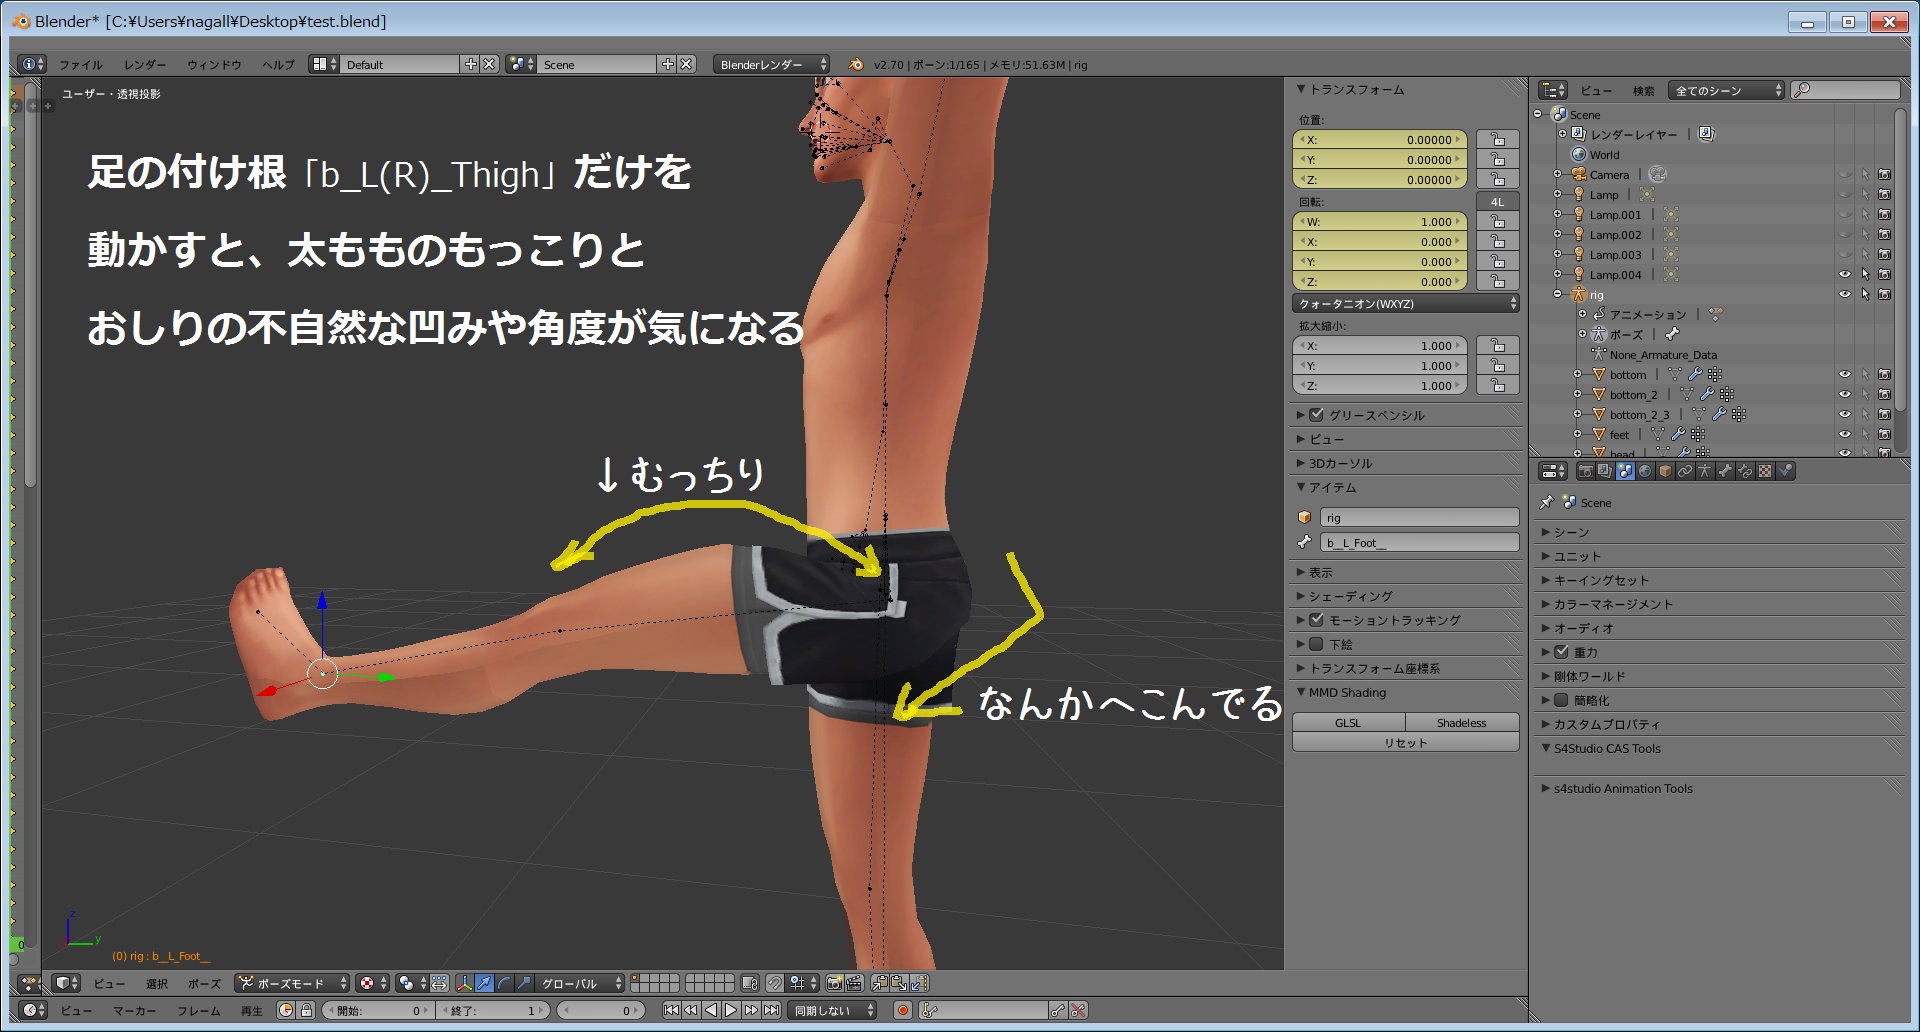Lock position X in Transform panel
Image resolution: width=1920 pixels, height=1032 pixels.
tap(1497, 140)
